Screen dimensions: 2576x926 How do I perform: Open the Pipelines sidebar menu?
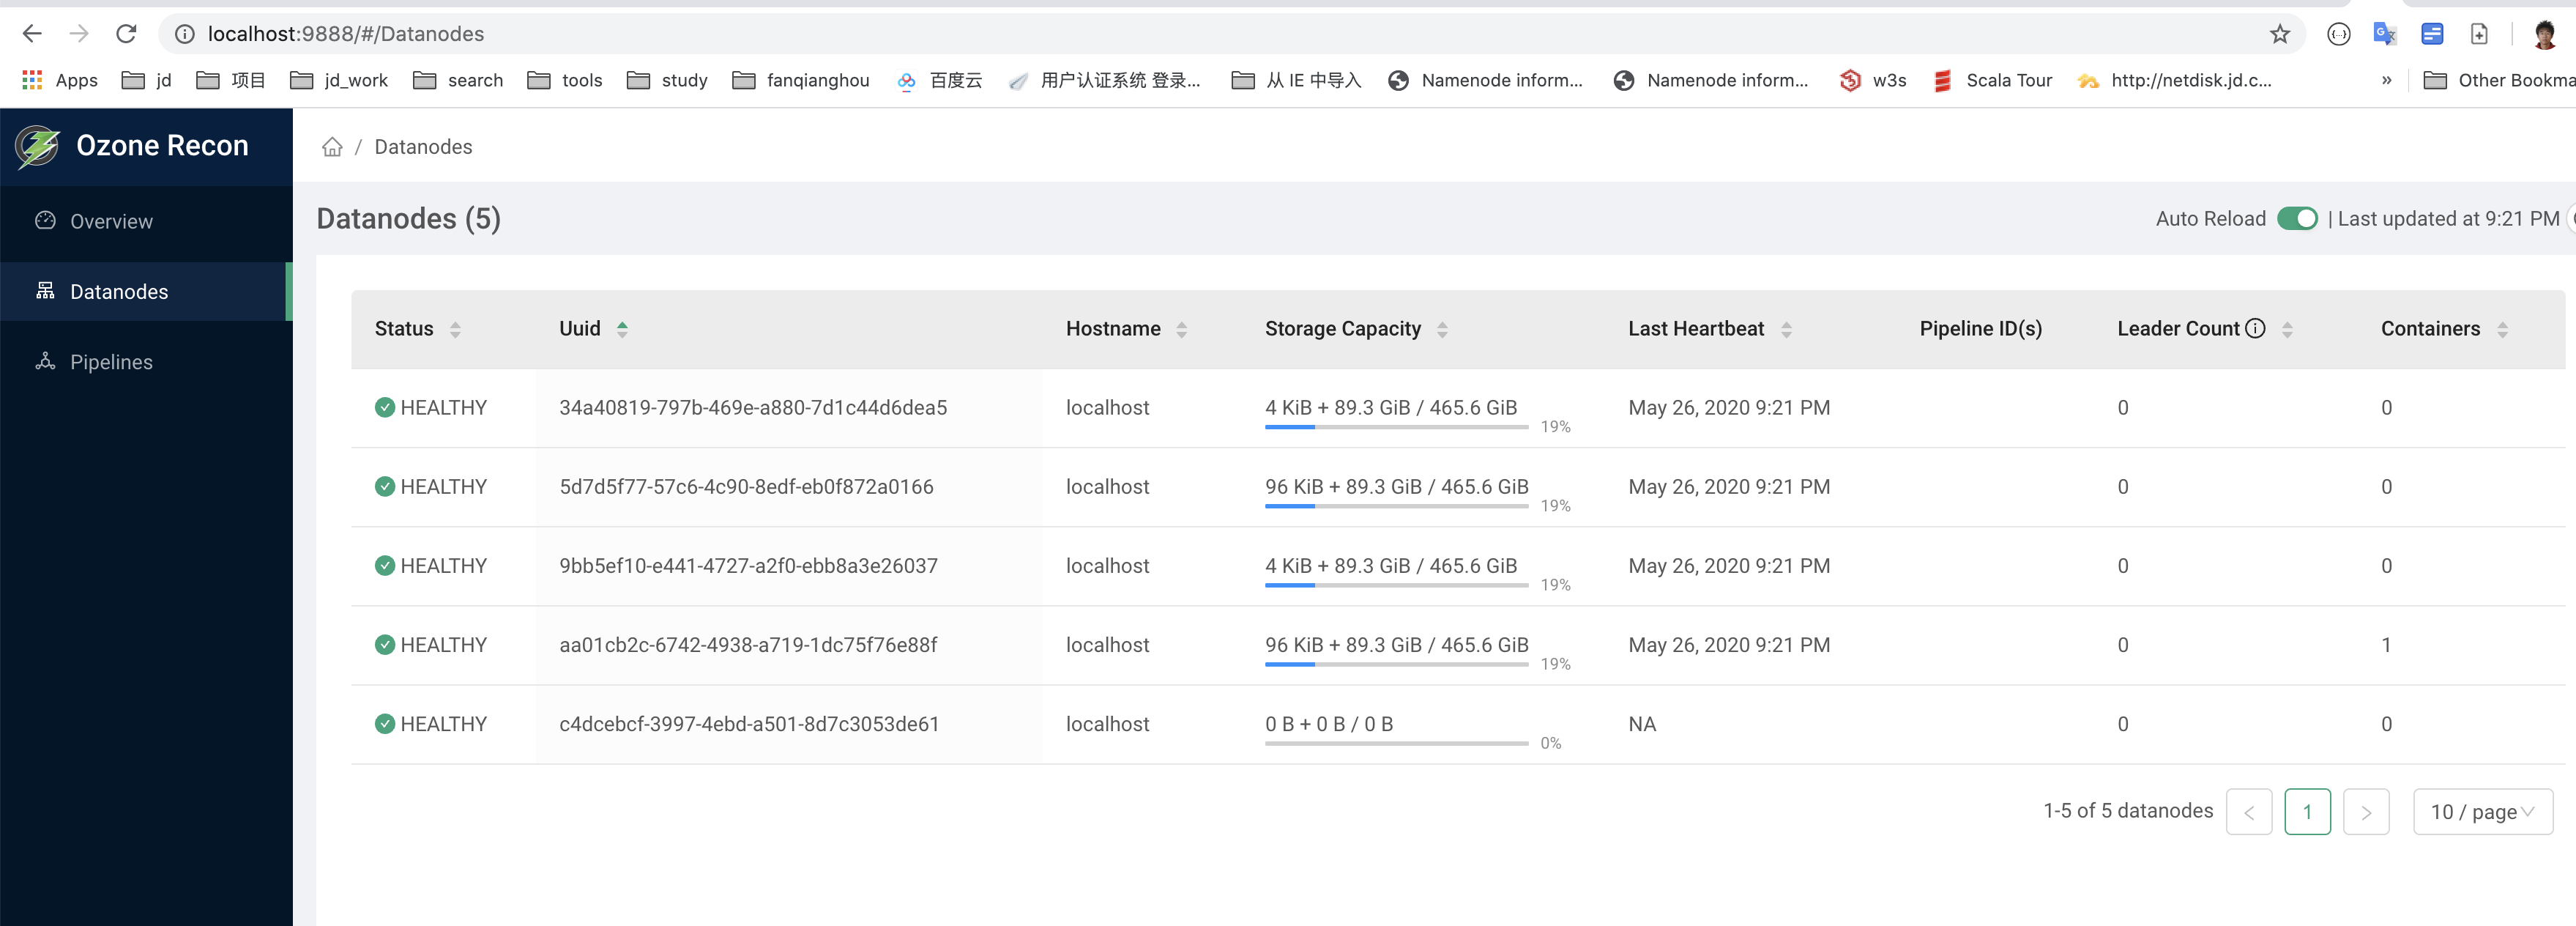click(111, 362)
